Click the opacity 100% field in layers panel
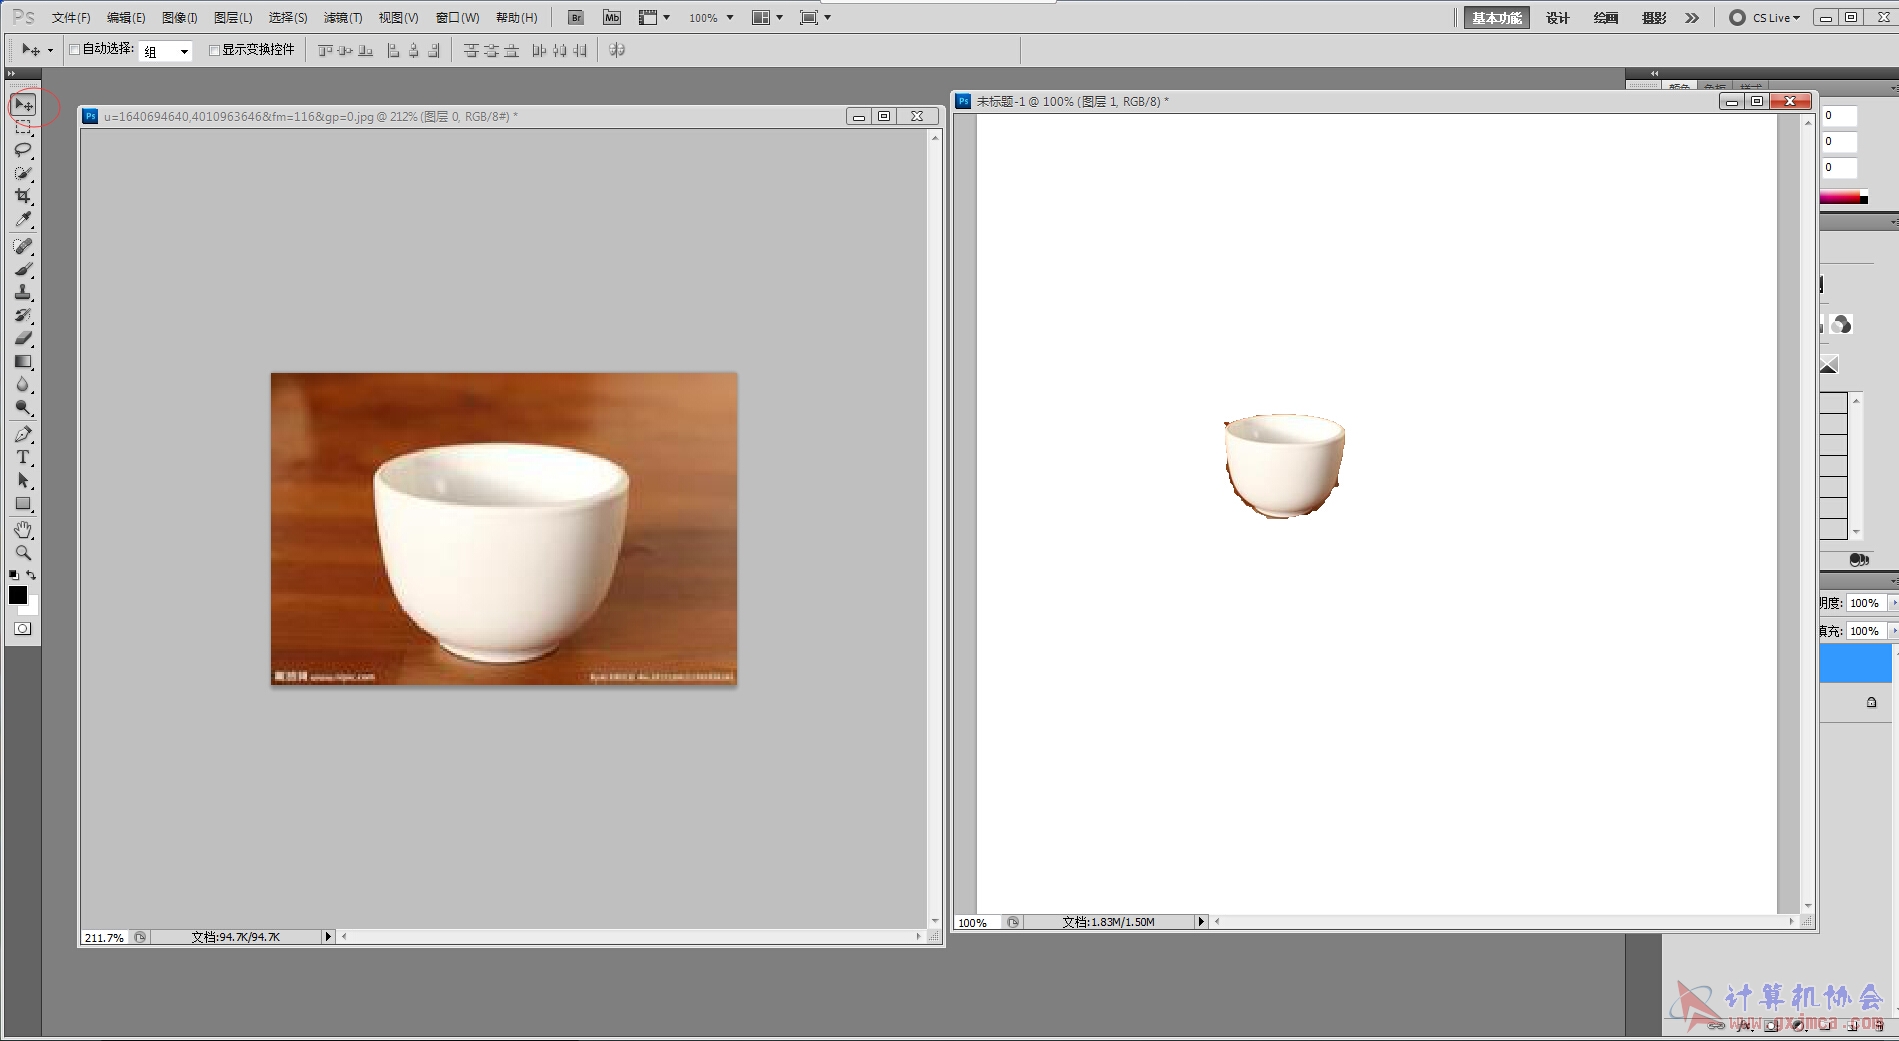1899x1041 pixels. coord(1866,603)
